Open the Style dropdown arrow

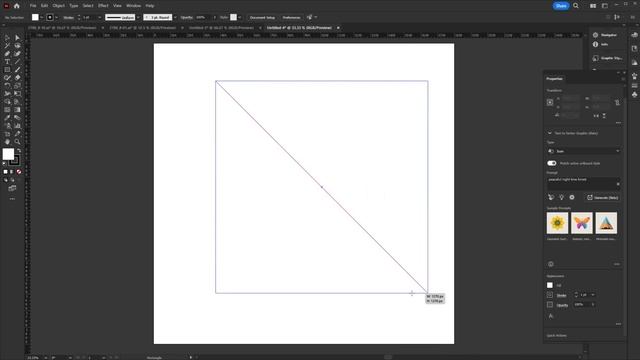(240, 18)
